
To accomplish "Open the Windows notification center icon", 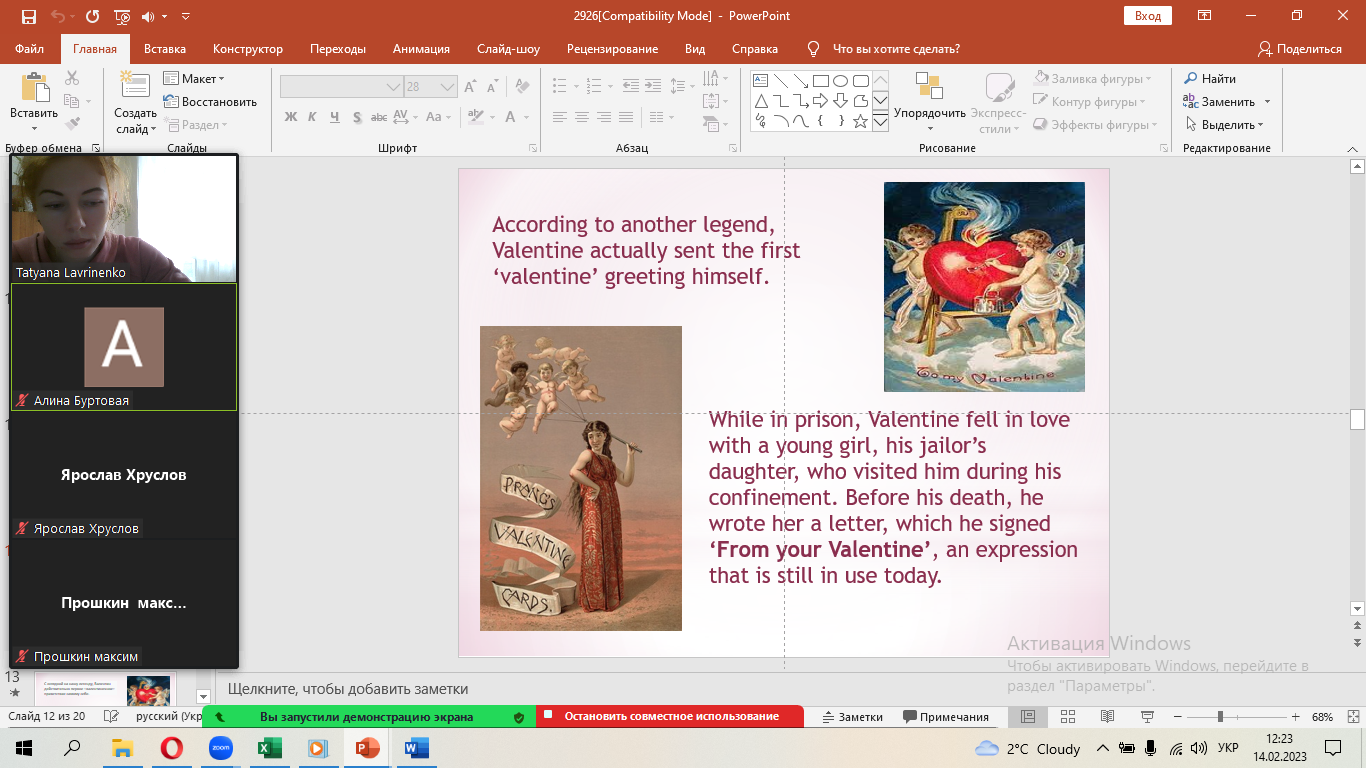I will pyautogui.click(x=1332, y=748).
